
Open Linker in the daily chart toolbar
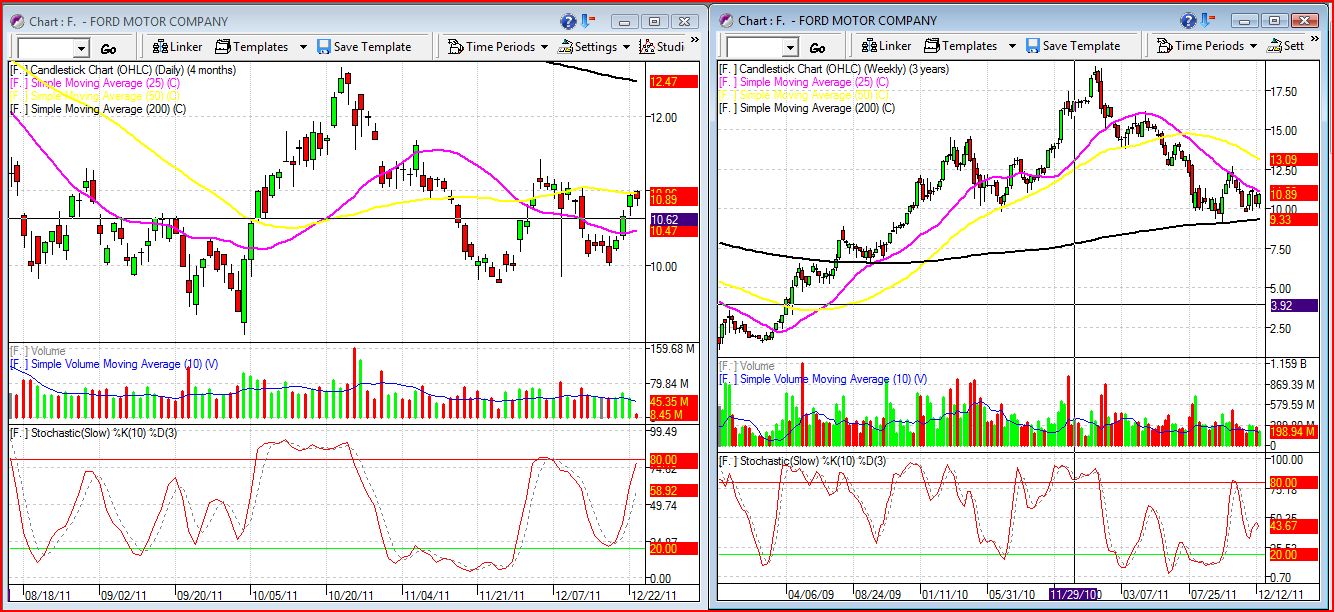[x=177, y=47]
